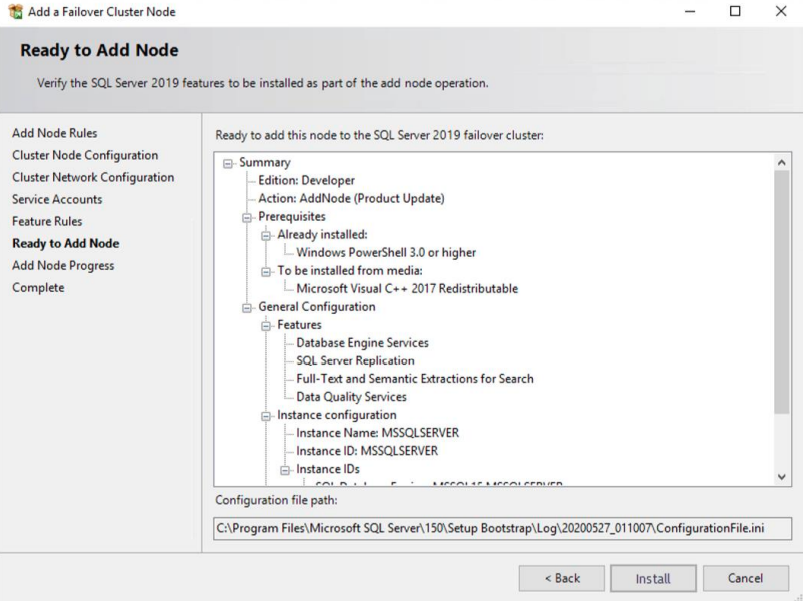Select the Prerequisites label

point(292,216)
